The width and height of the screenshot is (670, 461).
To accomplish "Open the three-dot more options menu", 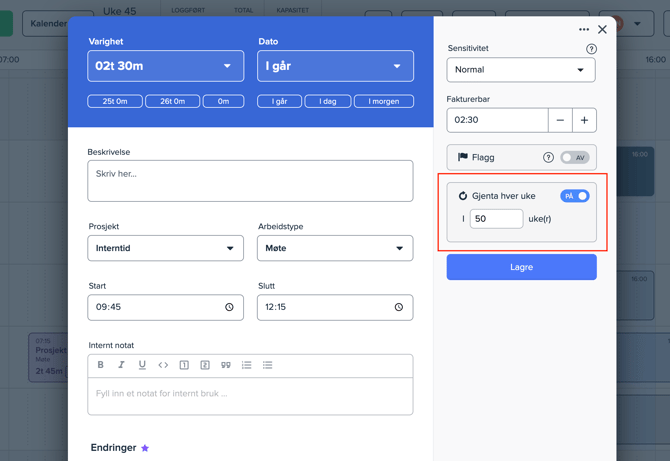I will pyautogui.click(x=584, y=30).
